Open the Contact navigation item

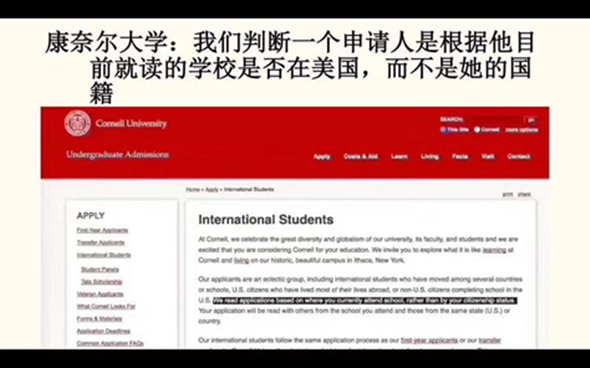(x=519, y=157)
